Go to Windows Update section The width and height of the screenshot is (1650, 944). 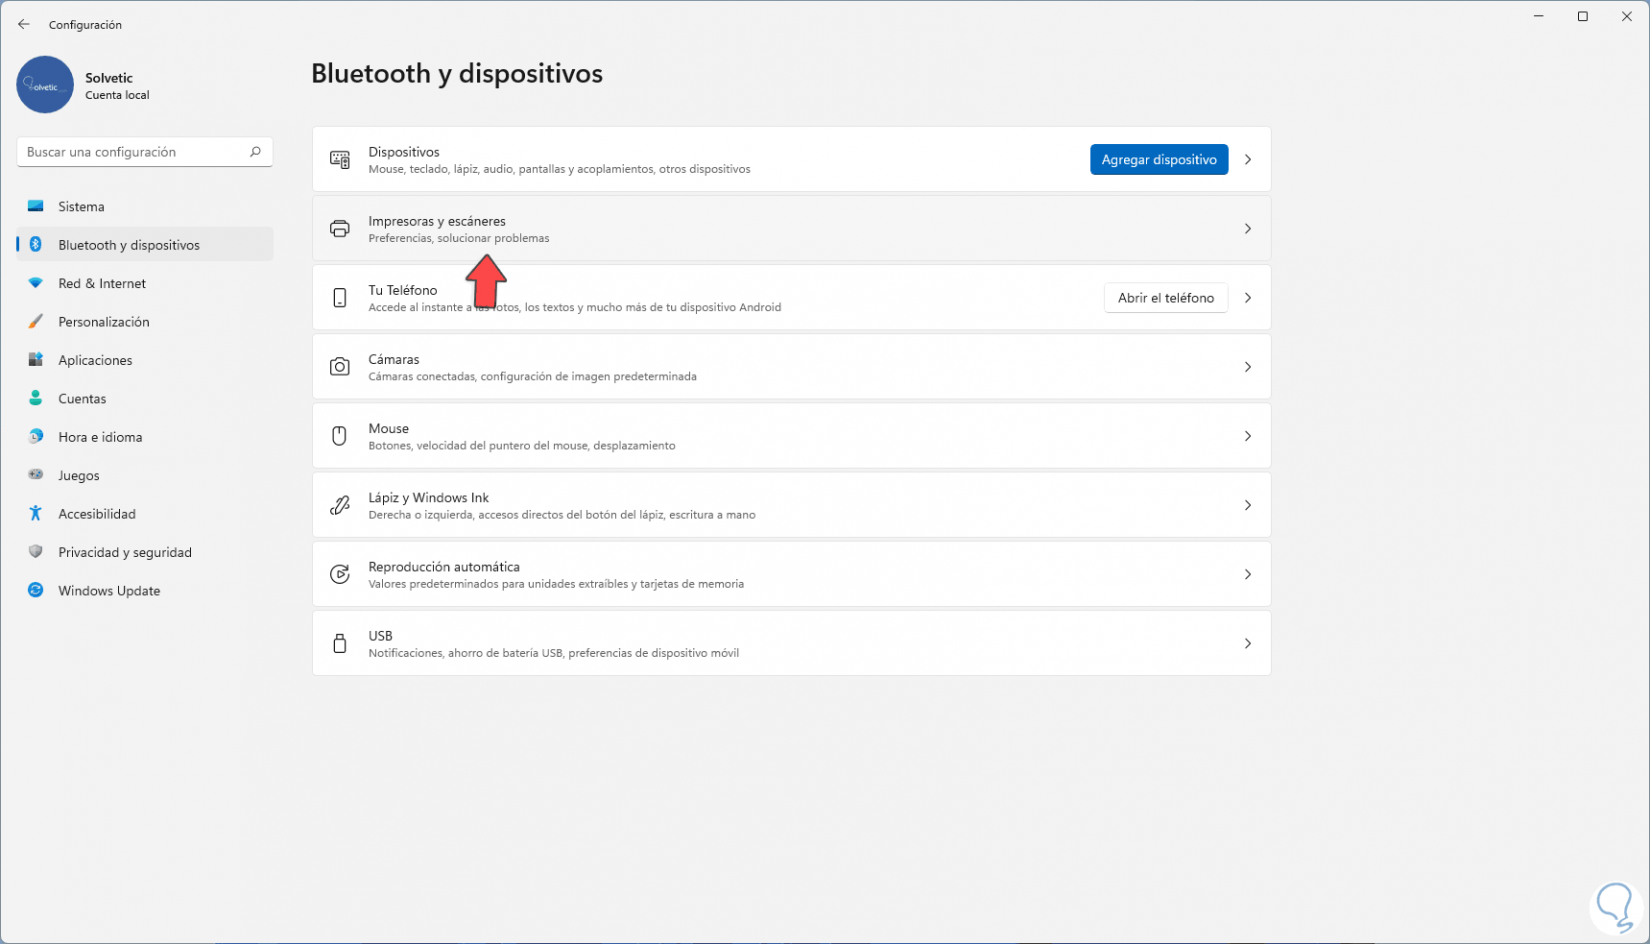(x=109, y=591)
